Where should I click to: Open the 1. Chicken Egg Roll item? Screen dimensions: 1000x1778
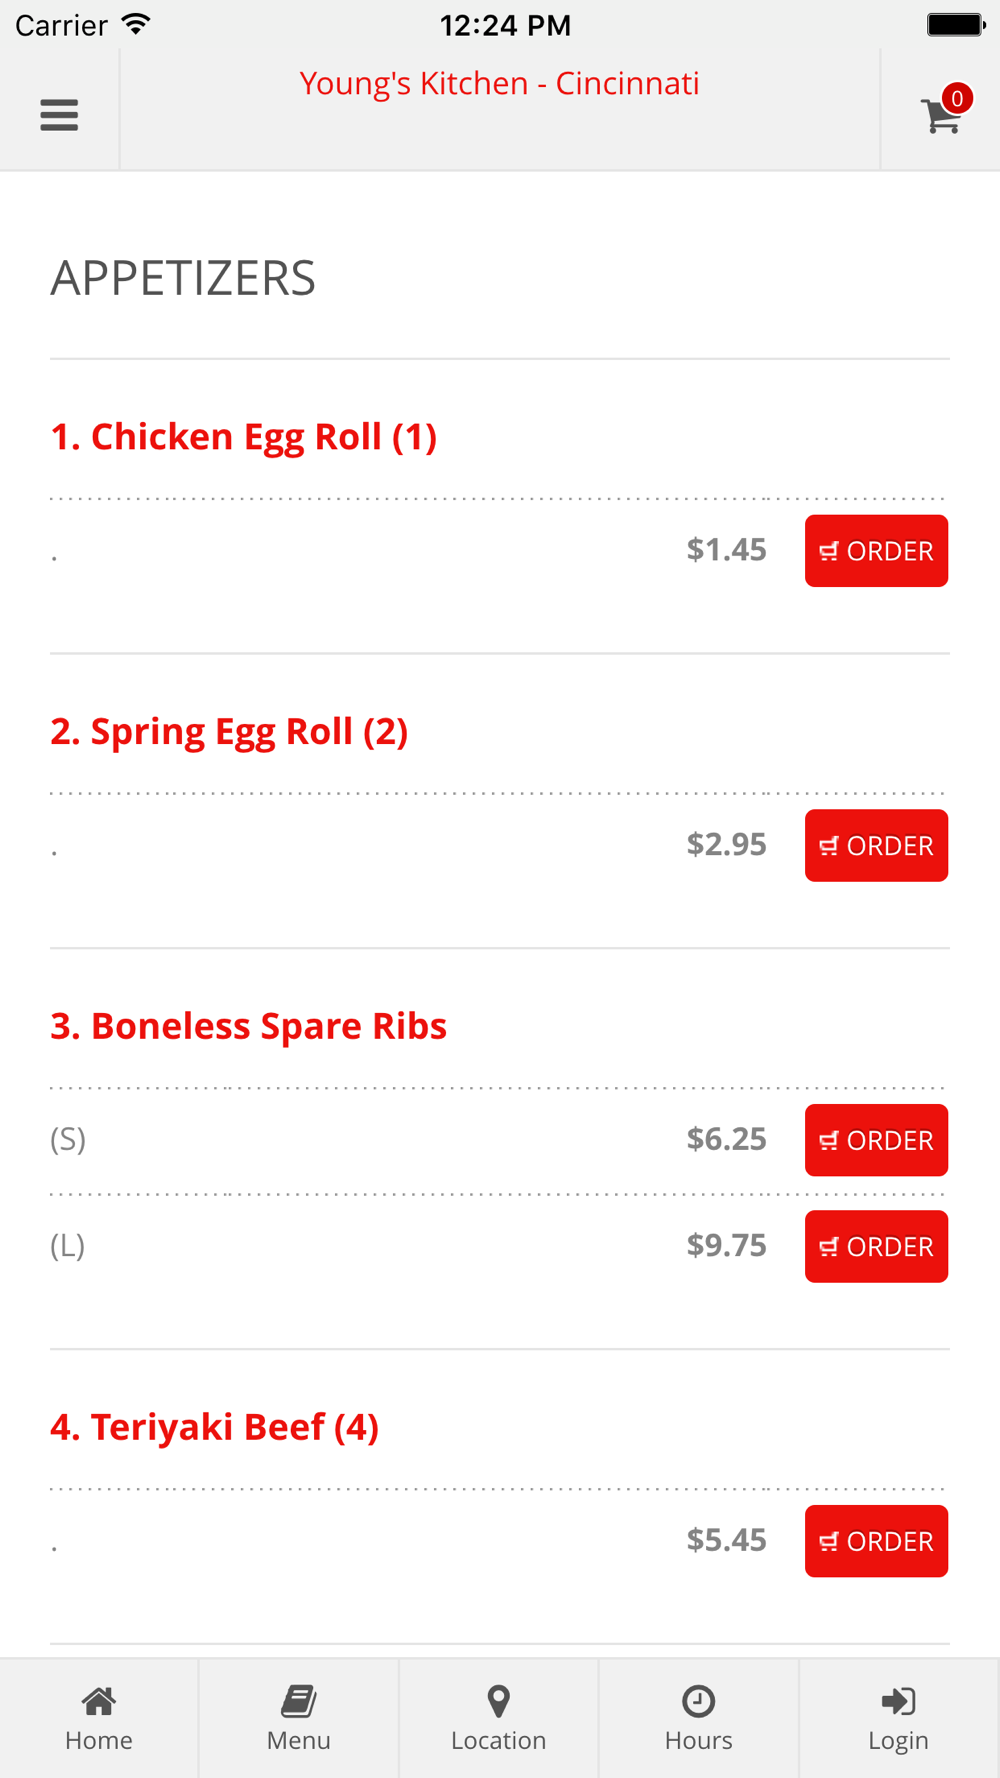(244, 437)
